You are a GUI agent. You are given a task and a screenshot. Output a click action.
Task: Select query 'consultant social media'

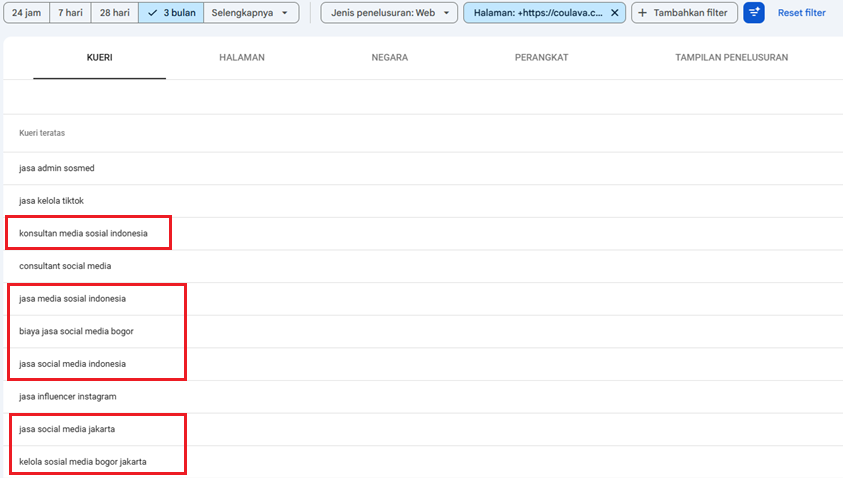[65, 266]
